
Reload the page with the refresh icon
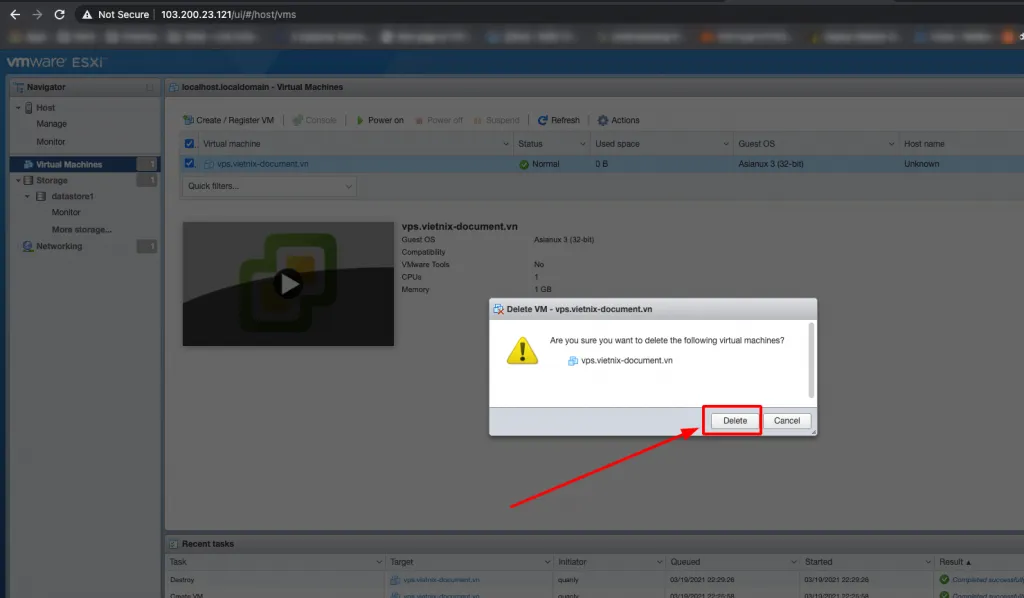tap(59, 14)
